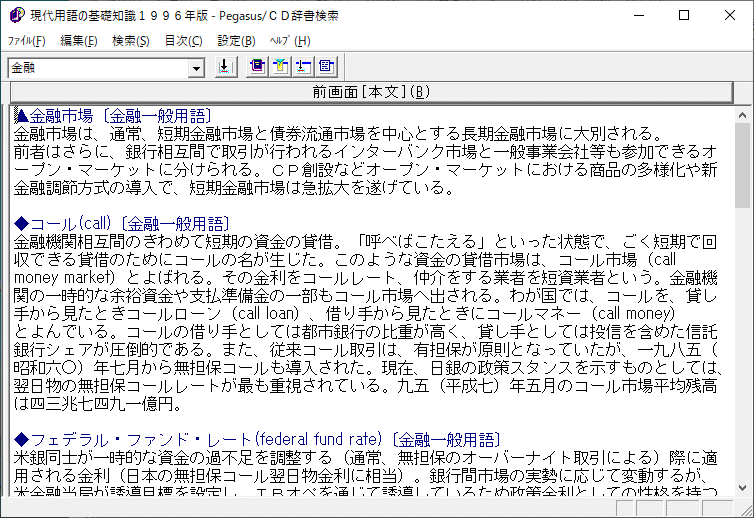Click the text 'は四三兆七四九一億円'
The width and height of the screenshot is (754, 518).
click(93, 404)
